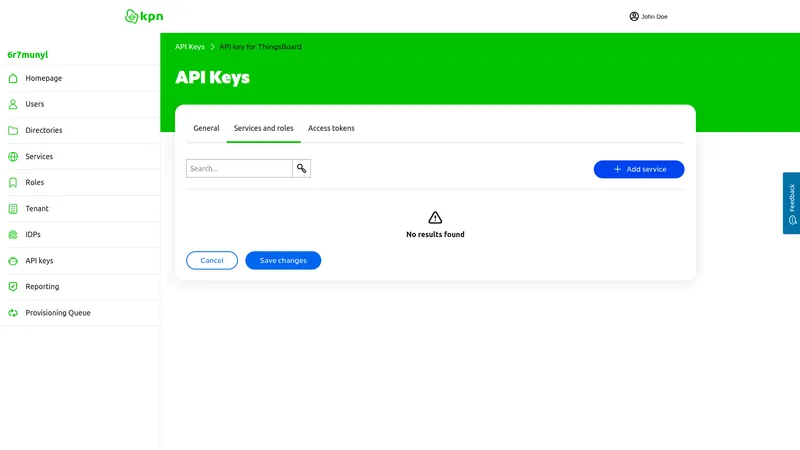Screen dimensions: 800x450
Task: Click the Provisioning Queue arrows icon
Action: pyautogui.click(x=13, y=313)
